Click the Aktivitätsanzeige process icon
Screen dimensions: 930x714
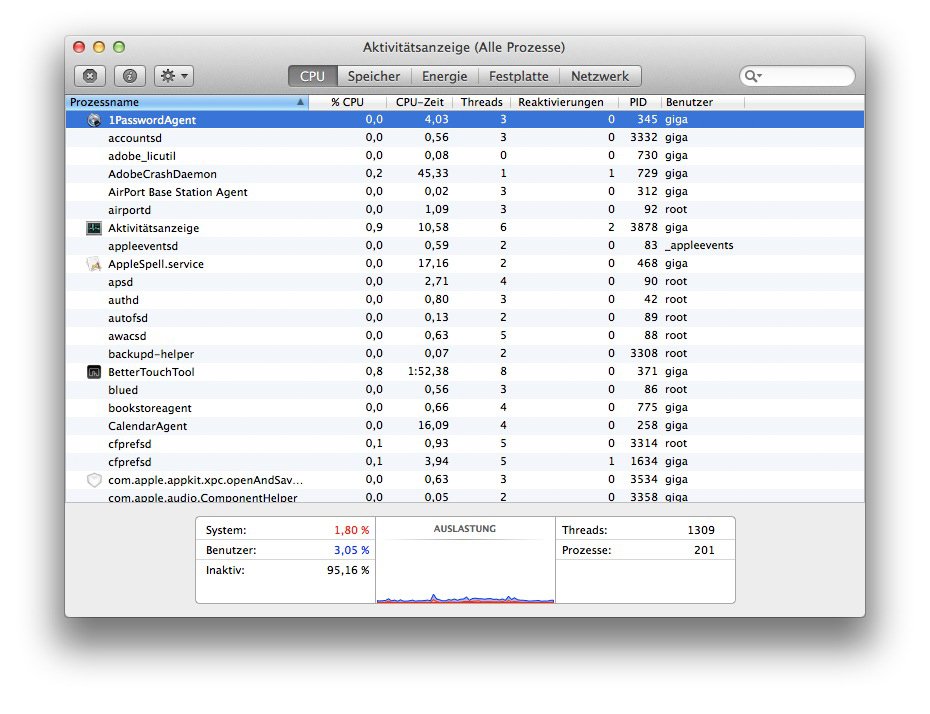tap(94, 228)
